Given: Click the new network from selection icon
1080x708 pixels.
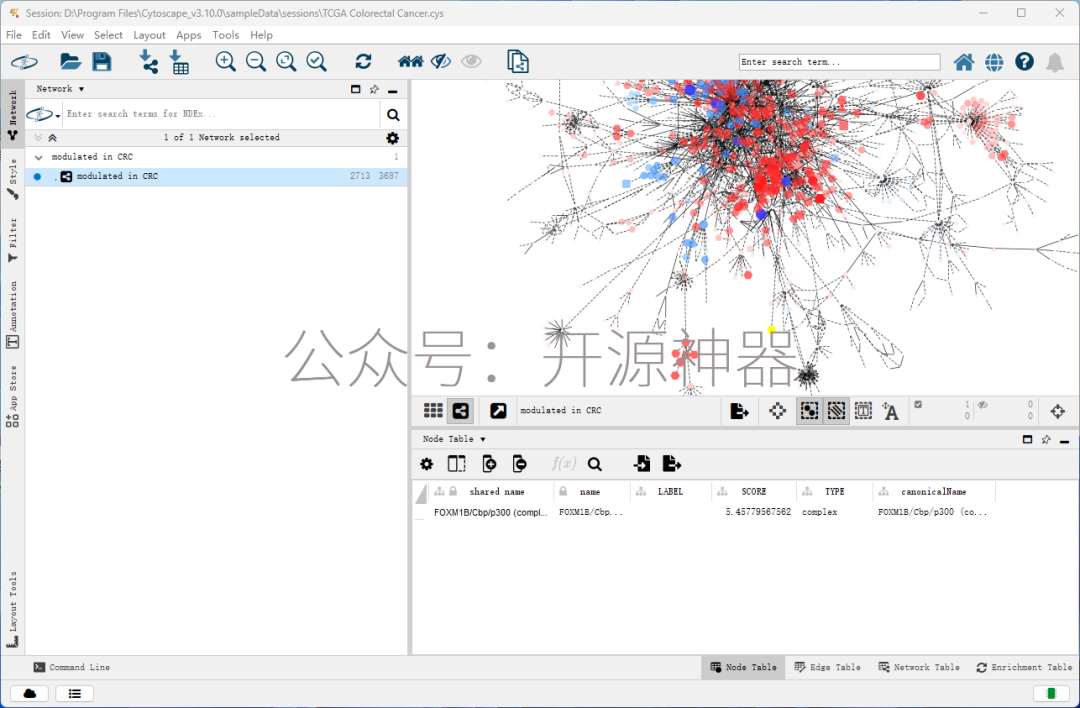Looking at the screenshot, I should [517, 62].
